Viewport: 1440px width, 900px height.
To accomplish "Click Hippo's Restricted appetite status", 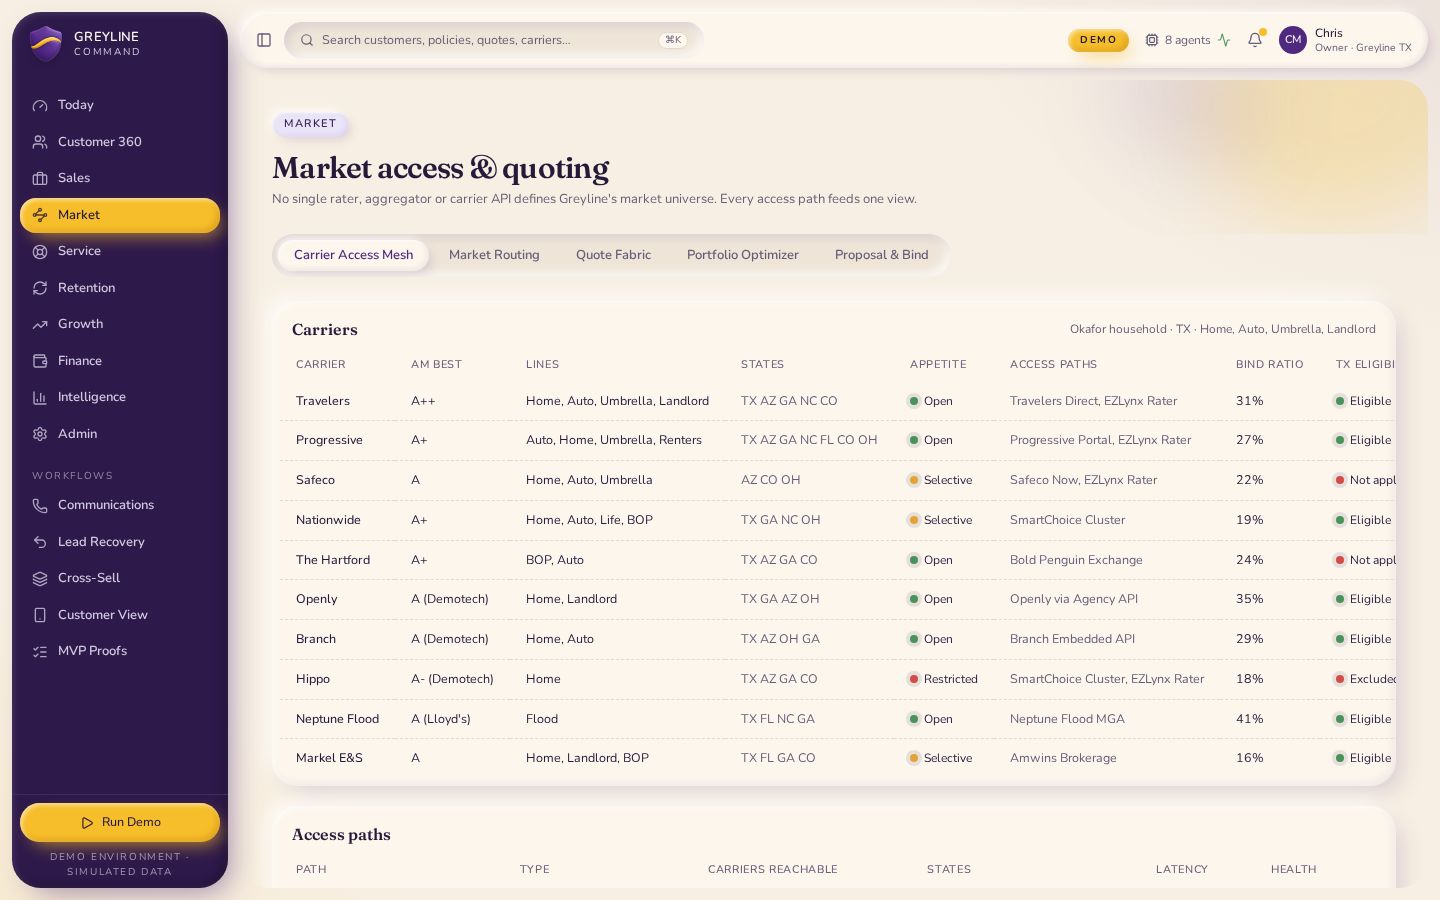I will (x=943, y=679).
